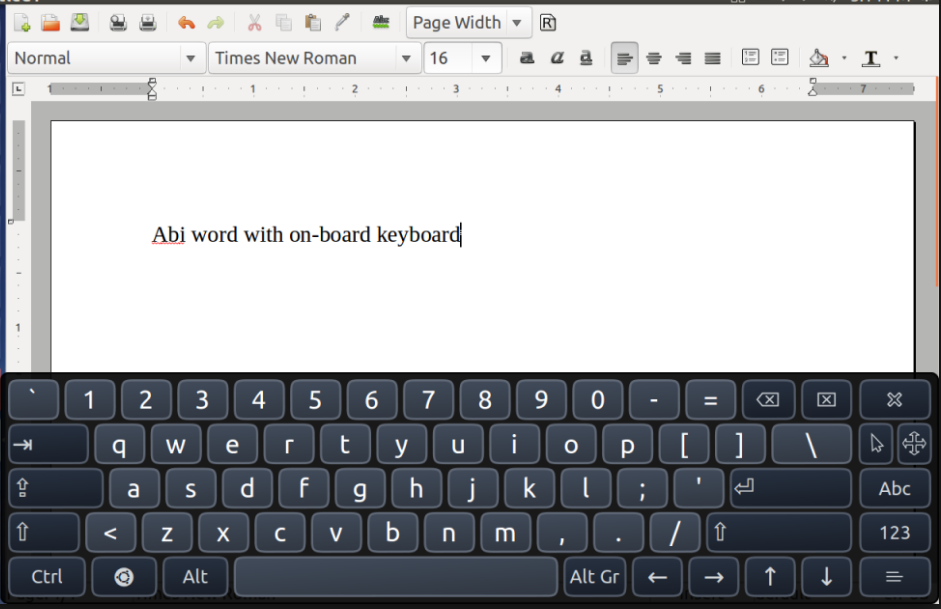Screen dimensions: 941x609
Task: Click the second list icon after the alignment buttons
Action: tap(780, 57)
